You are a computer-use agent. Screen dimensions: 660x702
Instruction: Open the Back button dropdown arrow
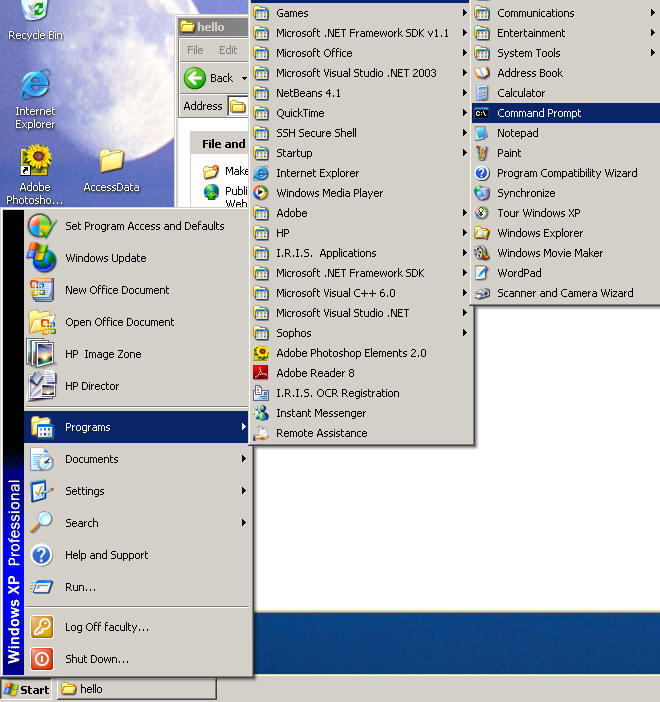click(244, 78)
